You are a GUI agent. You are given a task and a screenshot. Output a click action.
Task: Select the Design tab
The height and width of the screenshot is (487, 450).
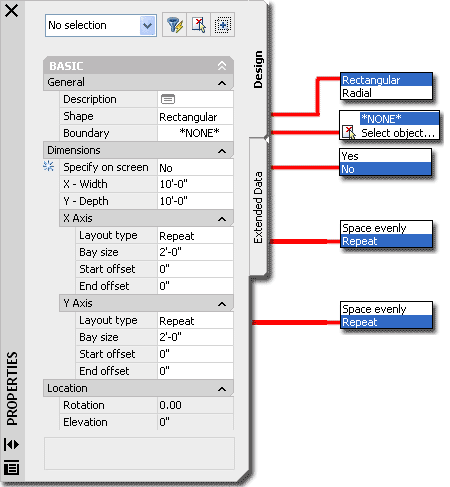258,69
